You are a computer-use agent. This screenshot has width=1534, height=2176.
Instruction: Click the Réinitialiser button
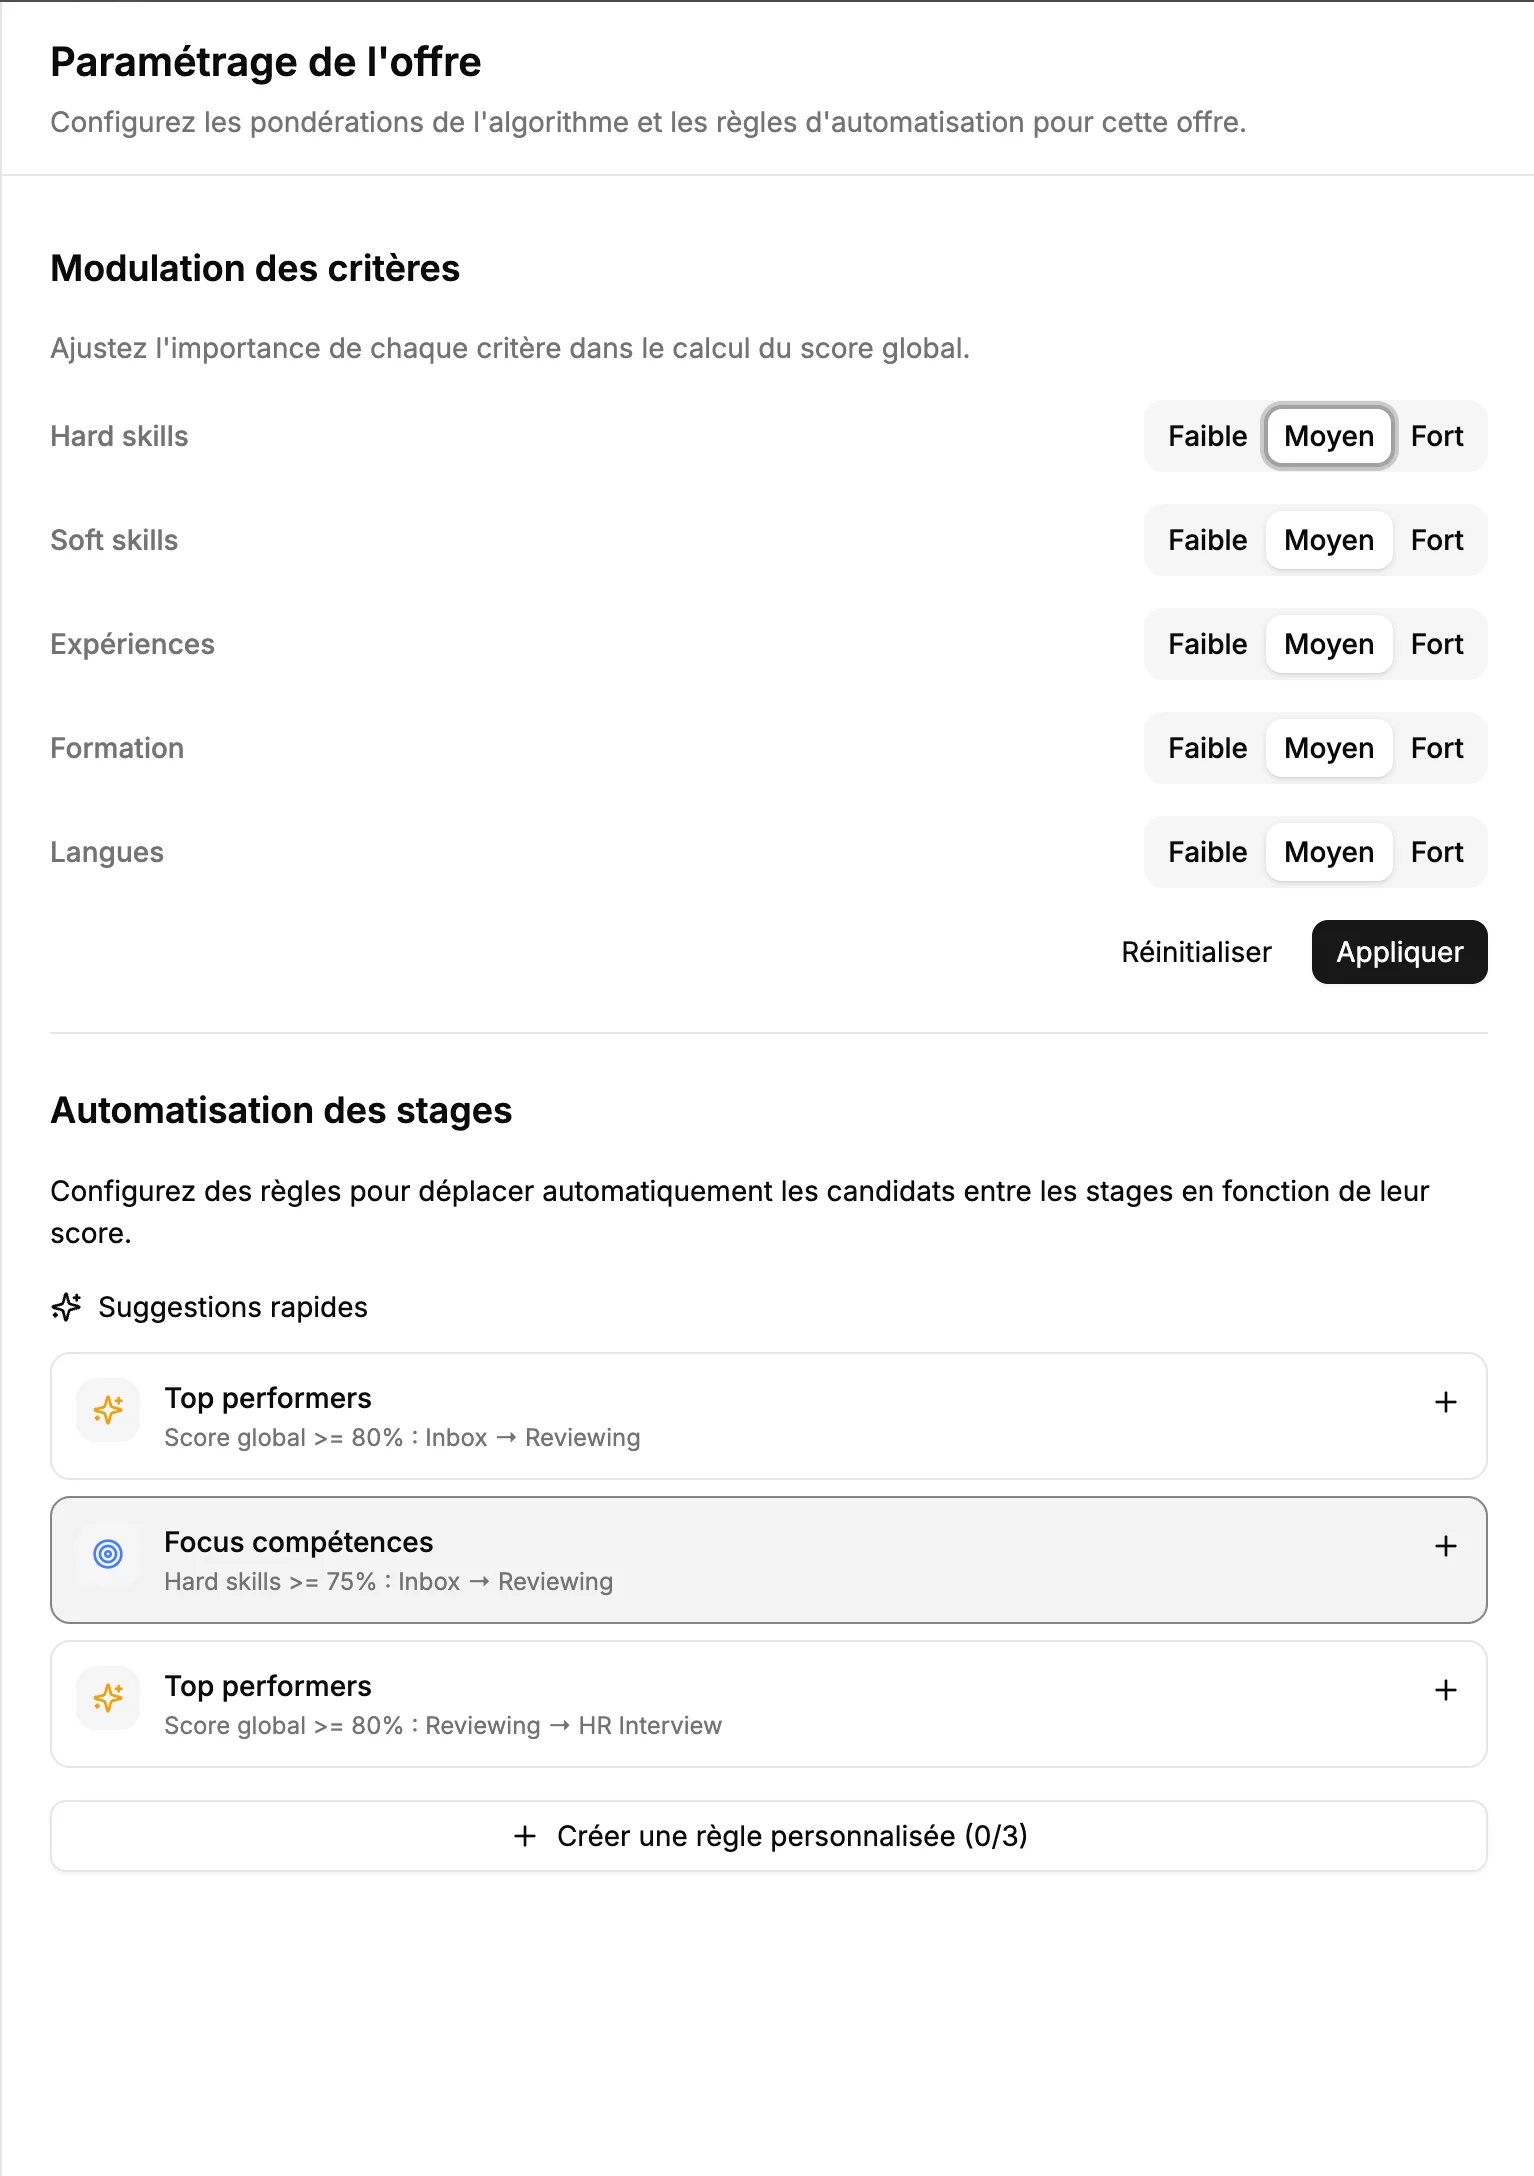click(x=1196, y=952)
